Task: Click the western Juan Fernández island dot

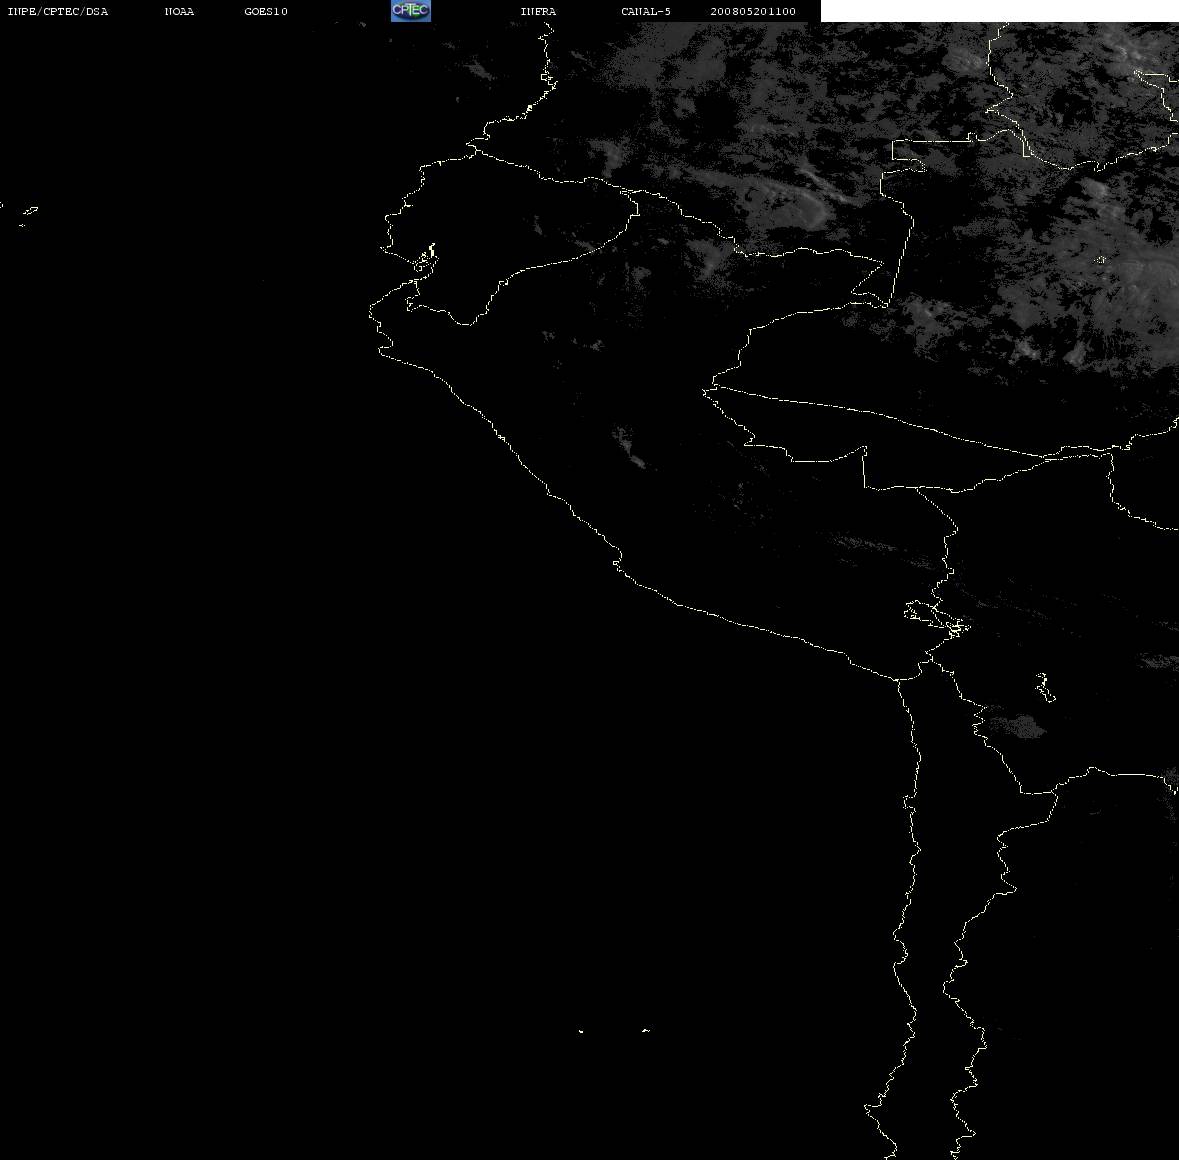Action: pos(581,1031)
